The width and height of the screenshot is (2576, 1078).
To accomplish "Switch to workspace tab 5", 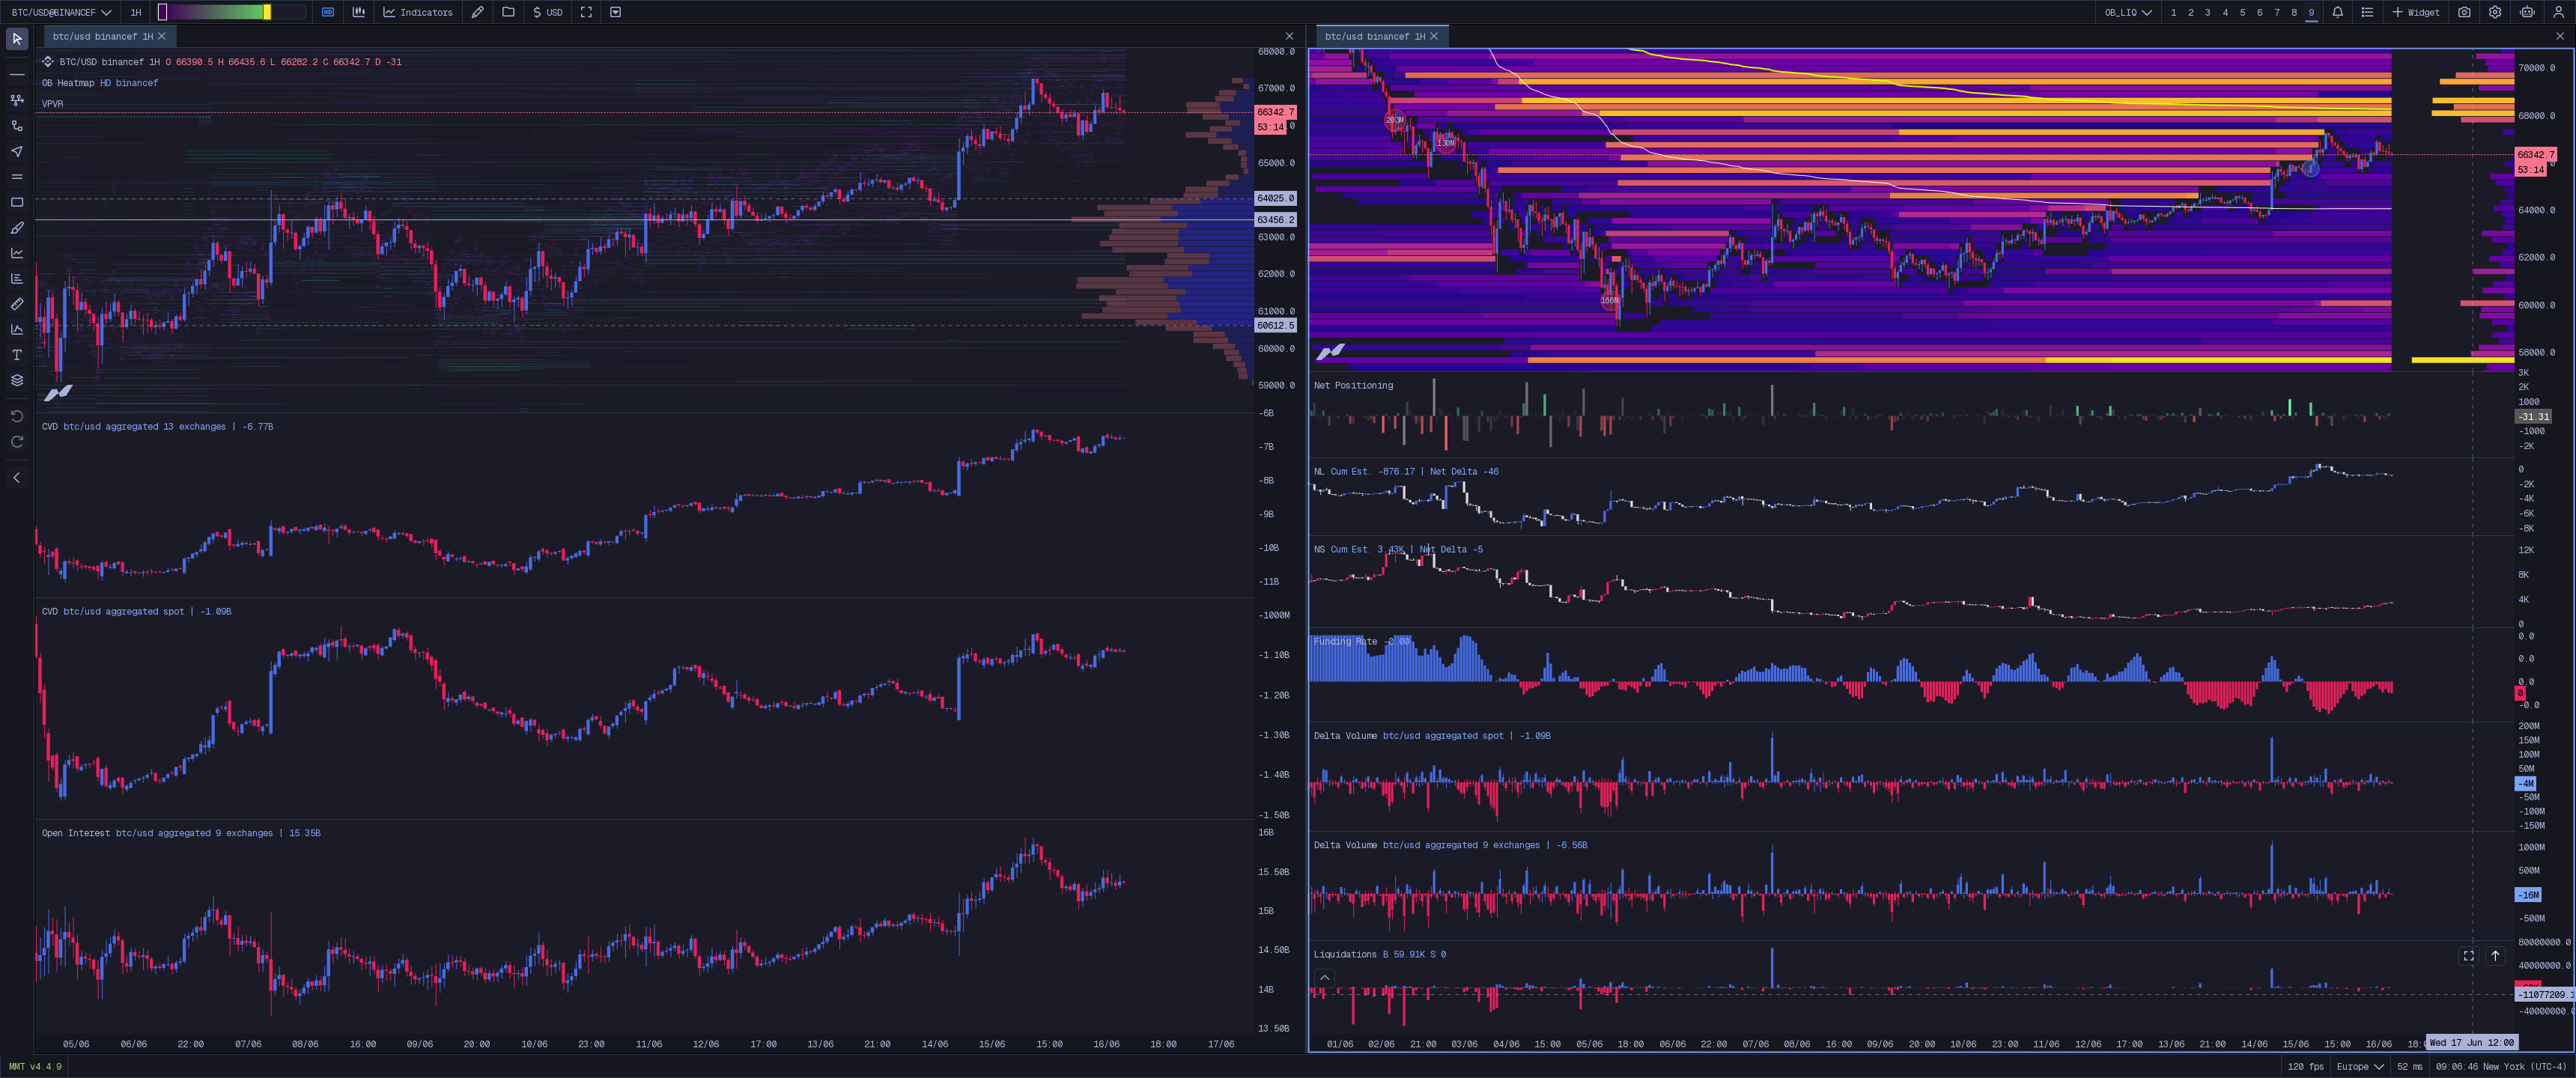I will [2242, 12].
